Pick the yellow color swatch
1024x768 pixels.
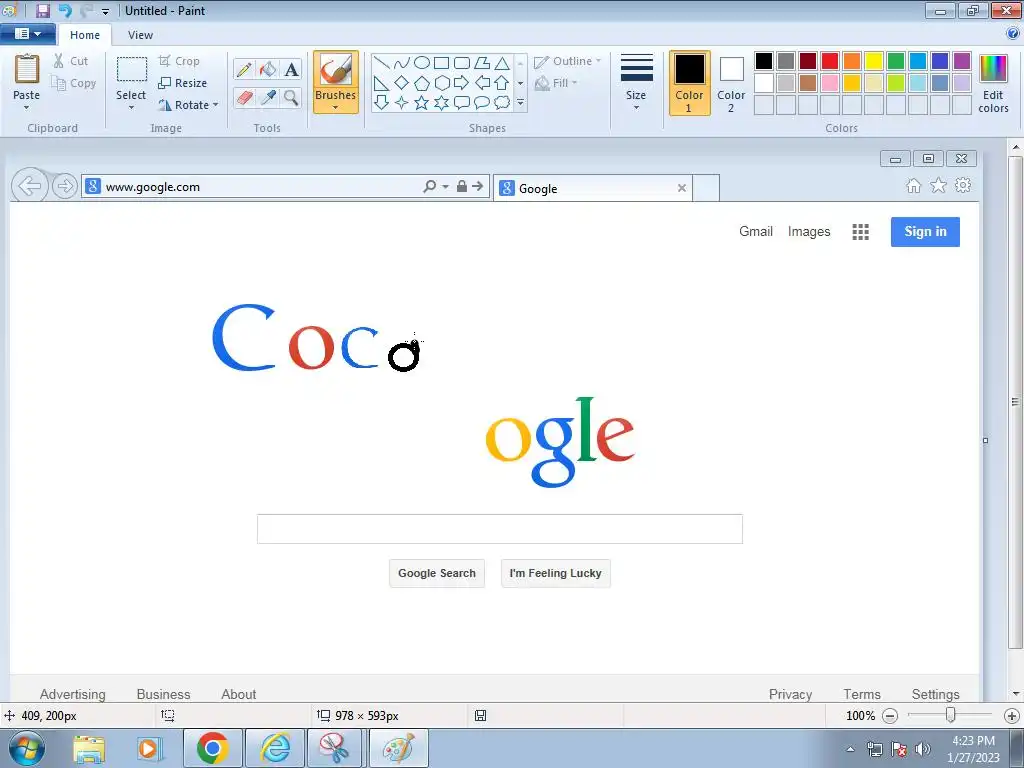[874, 61]
